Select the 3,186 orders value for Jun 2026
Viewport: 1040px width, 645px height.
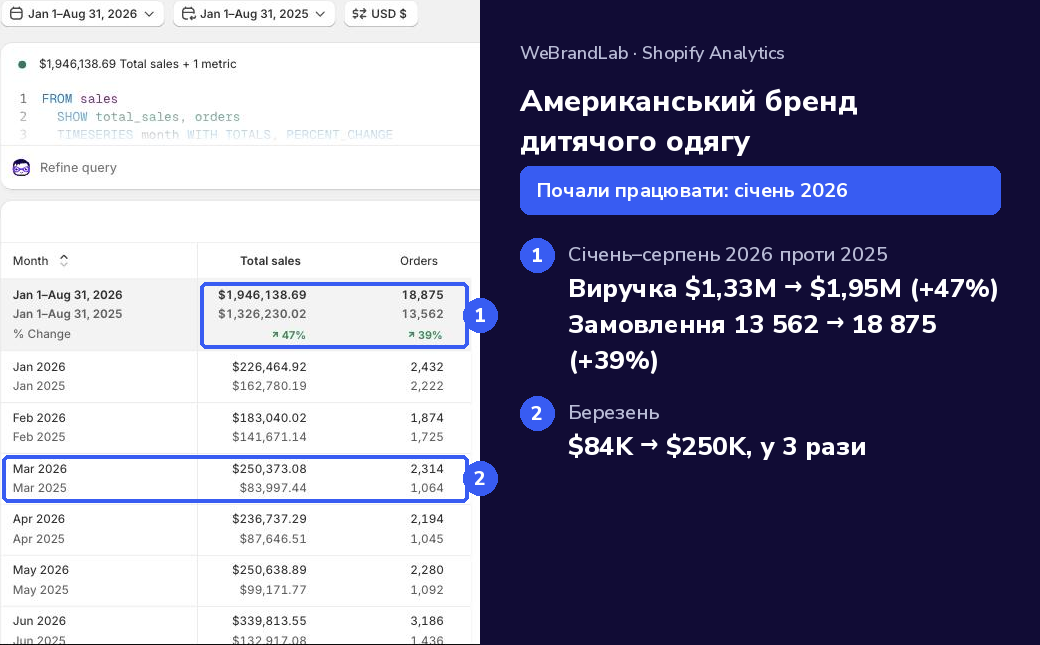click(x=426, y=620)
